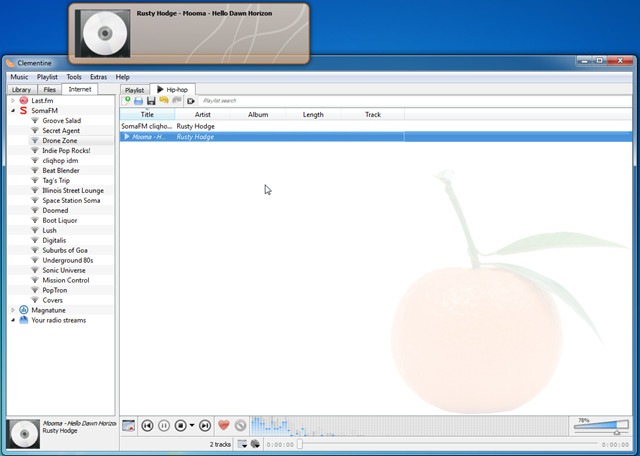Select Space Station Soma stream
Image resolution: width=640 pixels, height=456 pixels.
click(x=71, y=200)
